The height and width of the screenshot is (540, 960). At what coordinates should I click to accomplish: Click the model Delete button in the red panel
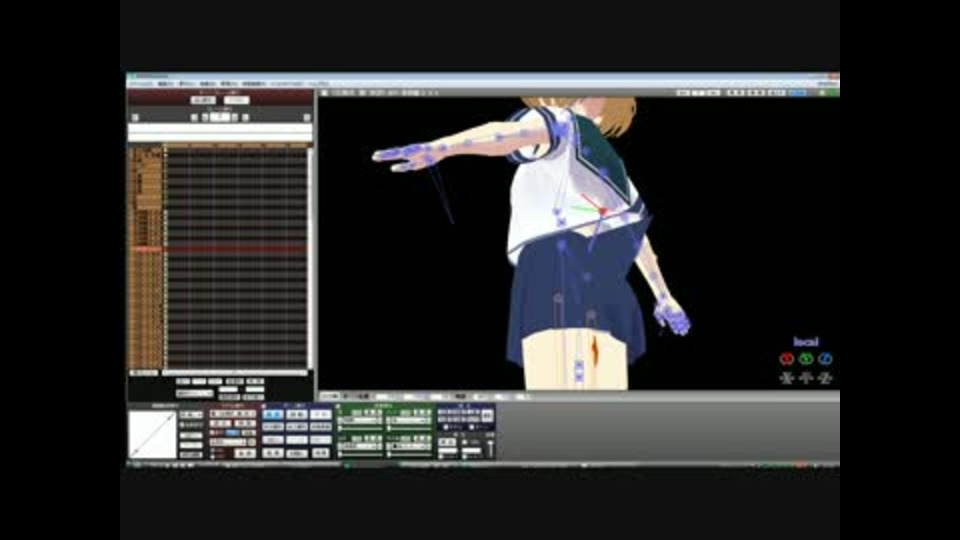coord(245,424)
